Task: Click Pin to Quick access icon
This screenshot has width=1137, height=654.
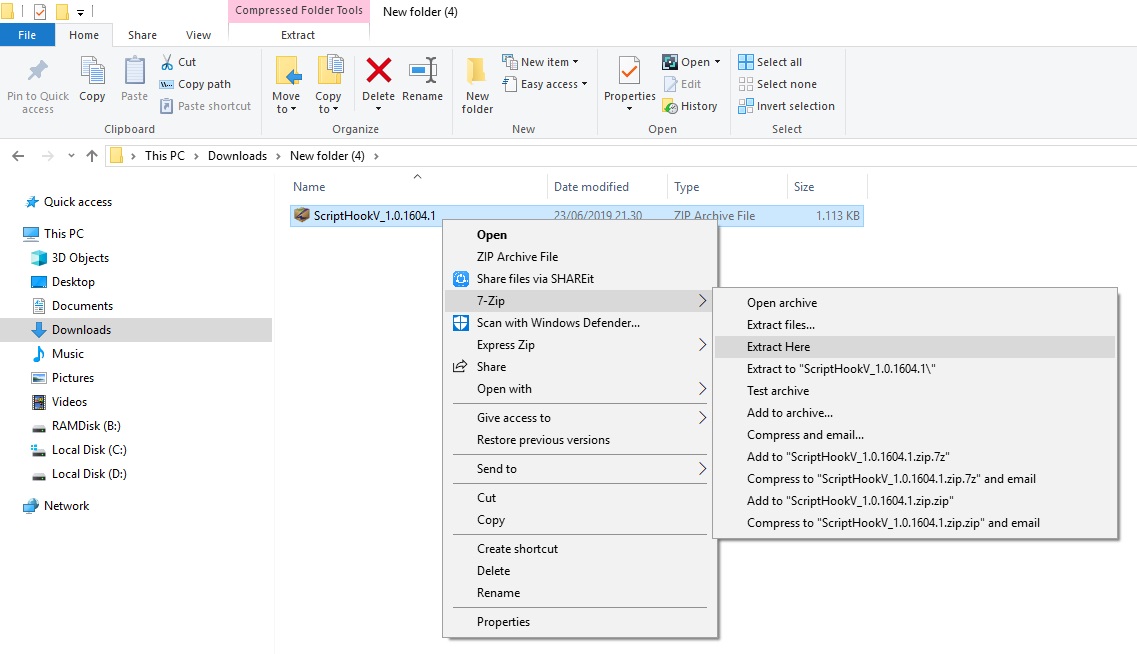Action: pos(38,70)
